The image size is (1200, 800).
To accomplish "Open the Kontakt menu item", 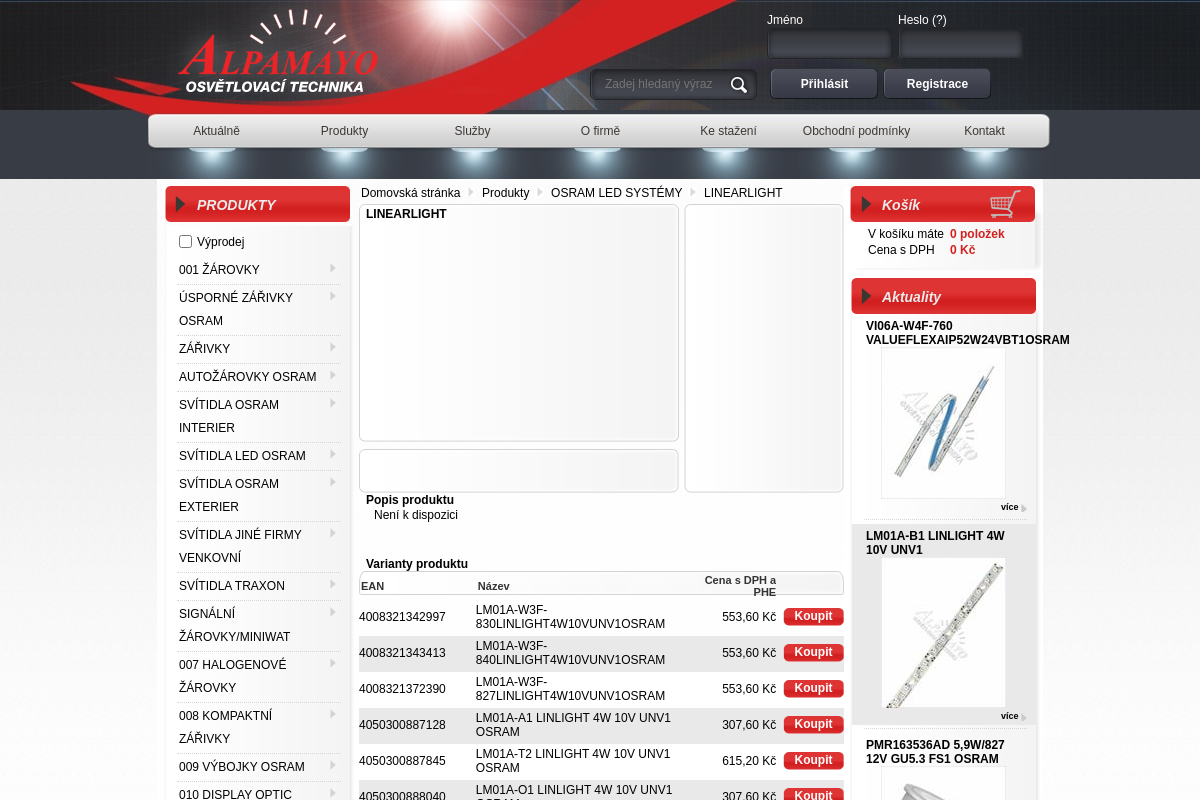I will [x=984, y=131].
